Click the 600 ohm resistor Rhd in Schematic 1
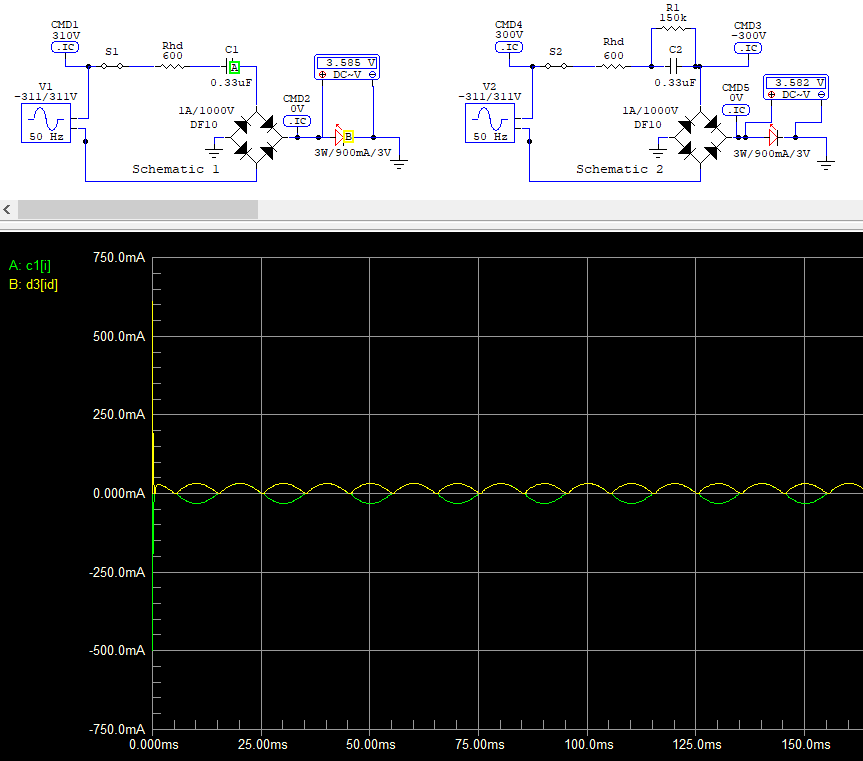Screen dimensions: 863x761 [x=172, y=66]
